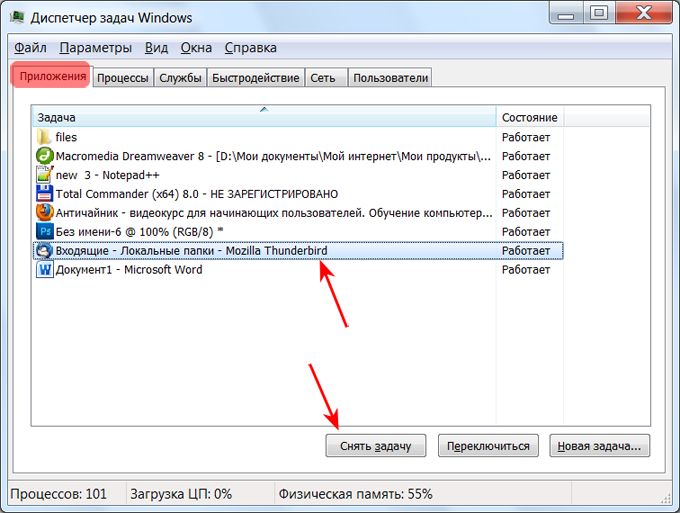Select the Mozilla Thunderbird icon

click(x=44, y=251)
